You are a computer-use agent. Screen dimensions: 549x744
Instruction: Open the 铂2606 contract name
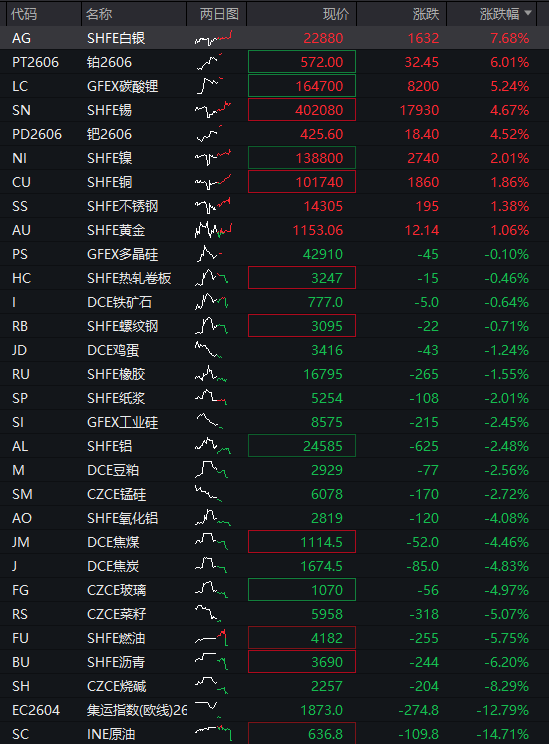(x=110, y=62)
